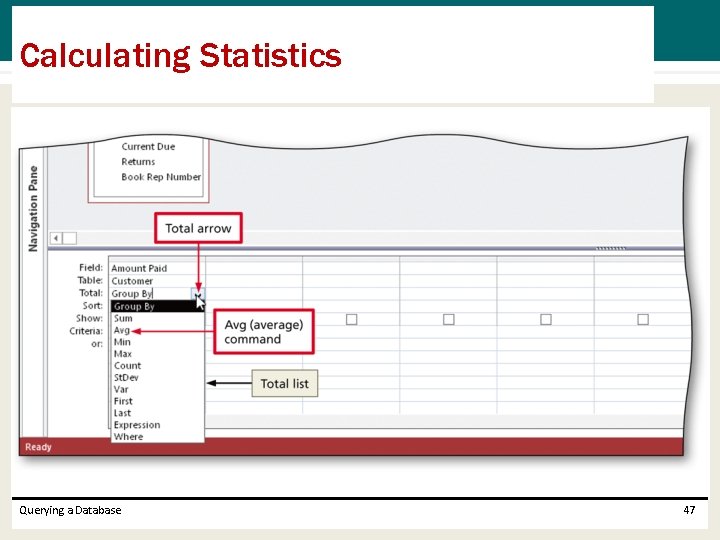Click the Ready status bar text

[x=38, y=447]
